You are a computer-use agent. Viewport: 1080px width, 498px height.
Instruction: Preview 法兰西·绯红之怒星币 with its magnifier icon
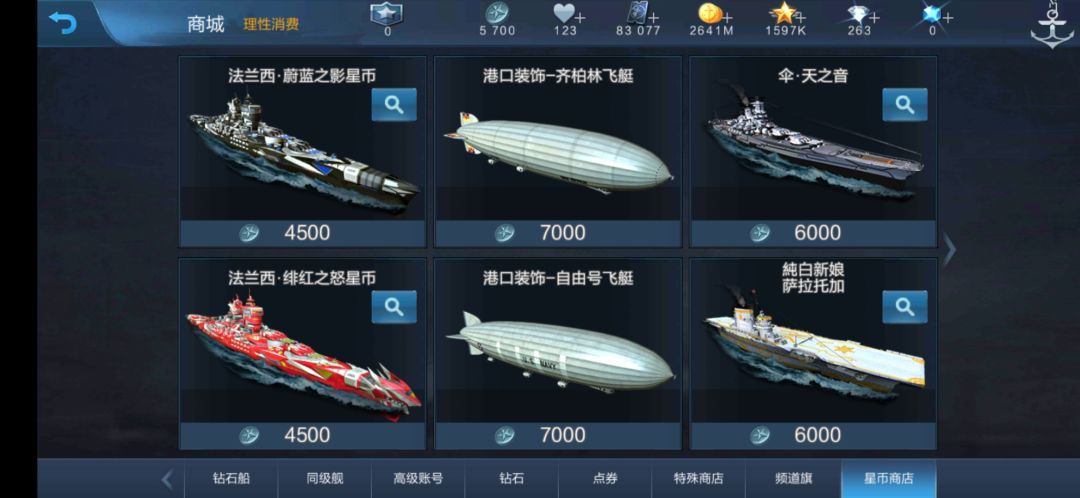pyautogui.click(x=394, y=307)
